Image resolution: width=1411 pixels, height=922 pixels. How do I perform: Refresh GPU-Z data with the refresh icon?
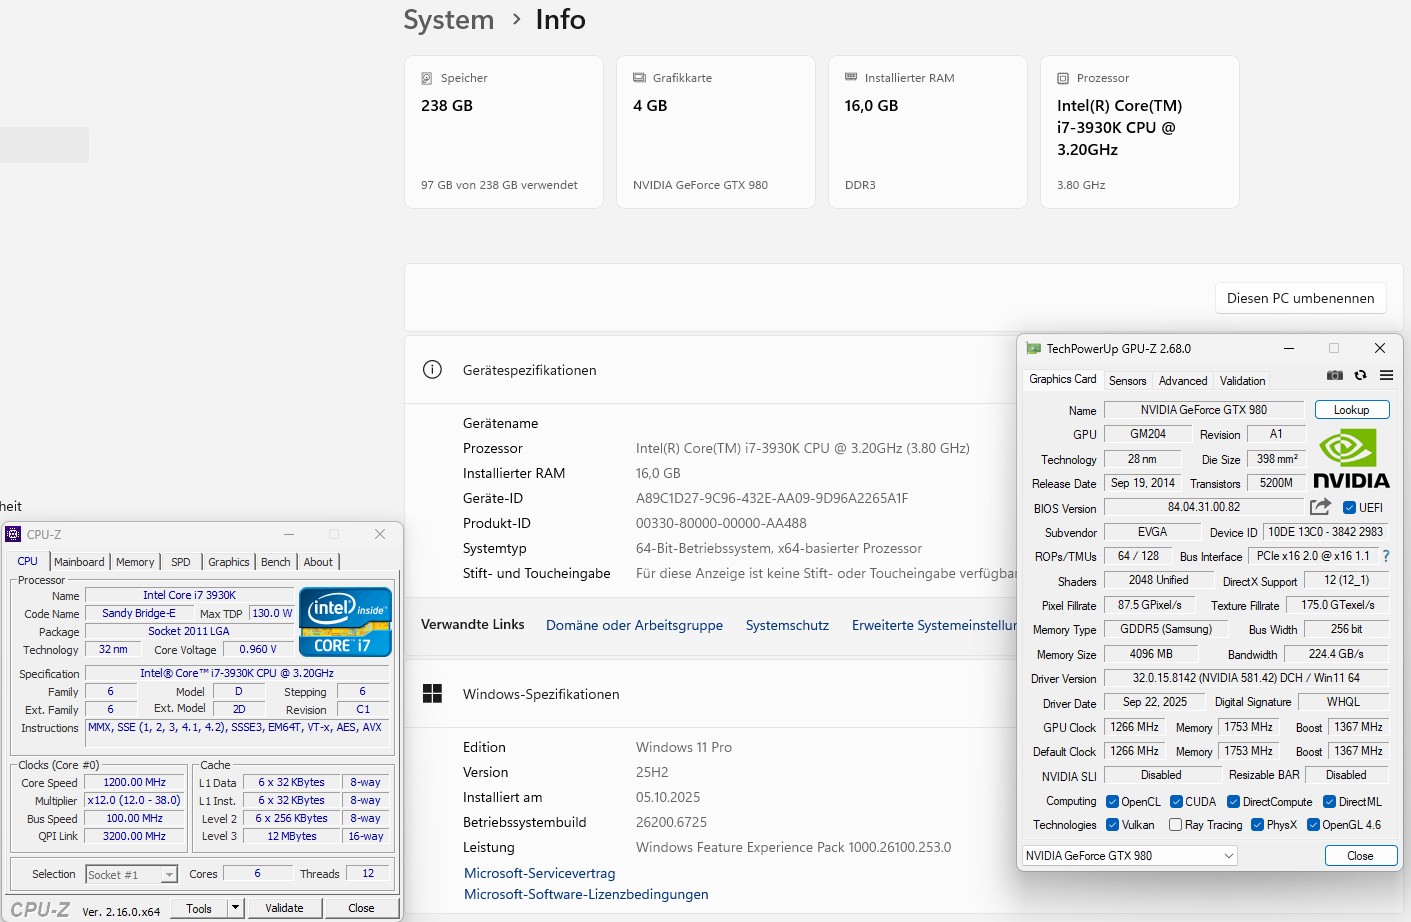pyautogui.click(x=1360, y=375)
